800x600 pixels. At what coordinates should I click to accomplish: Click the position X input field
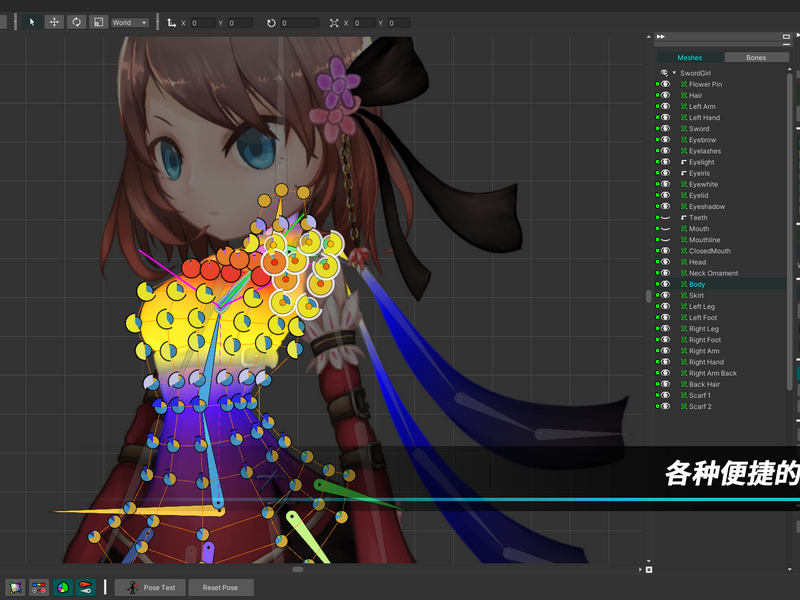point(203,23)
